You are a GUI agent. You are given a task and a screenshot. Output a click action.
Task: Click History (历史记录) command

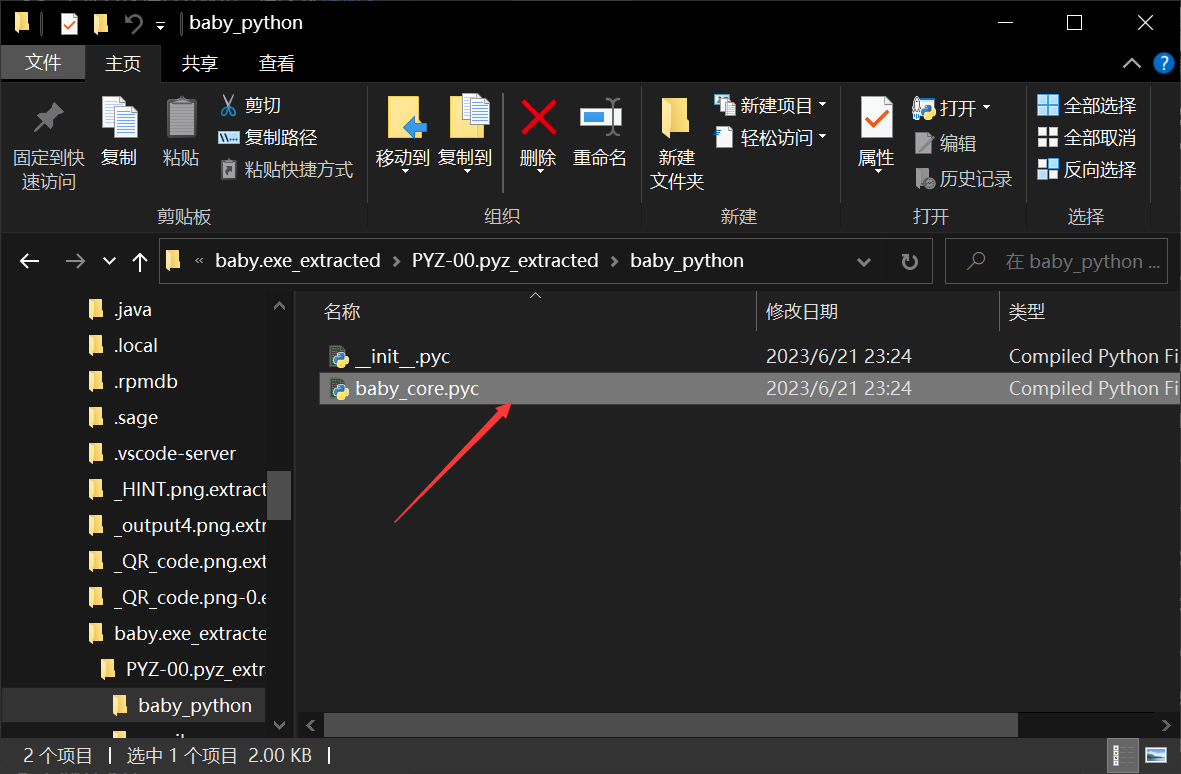[963, 178]
